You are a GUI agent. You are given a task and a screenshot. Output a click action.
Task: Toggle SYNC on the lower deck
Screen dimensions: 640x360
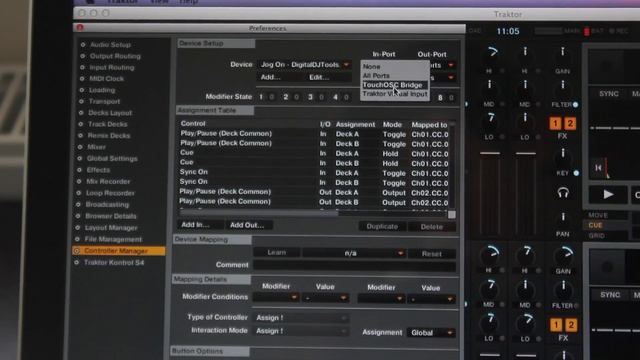tap(610, 295)
